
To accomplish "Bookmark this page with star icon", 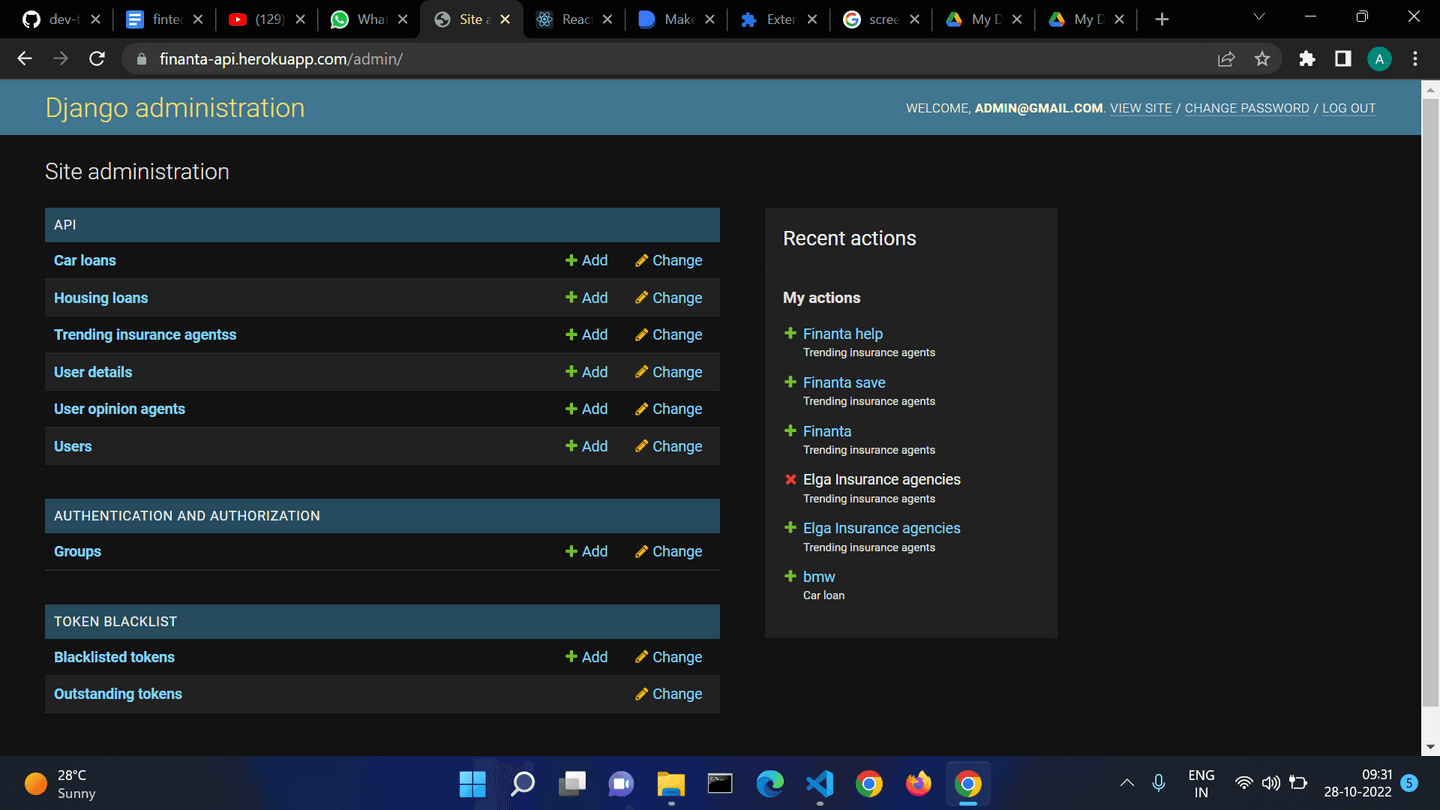I will pos(1262,59).
